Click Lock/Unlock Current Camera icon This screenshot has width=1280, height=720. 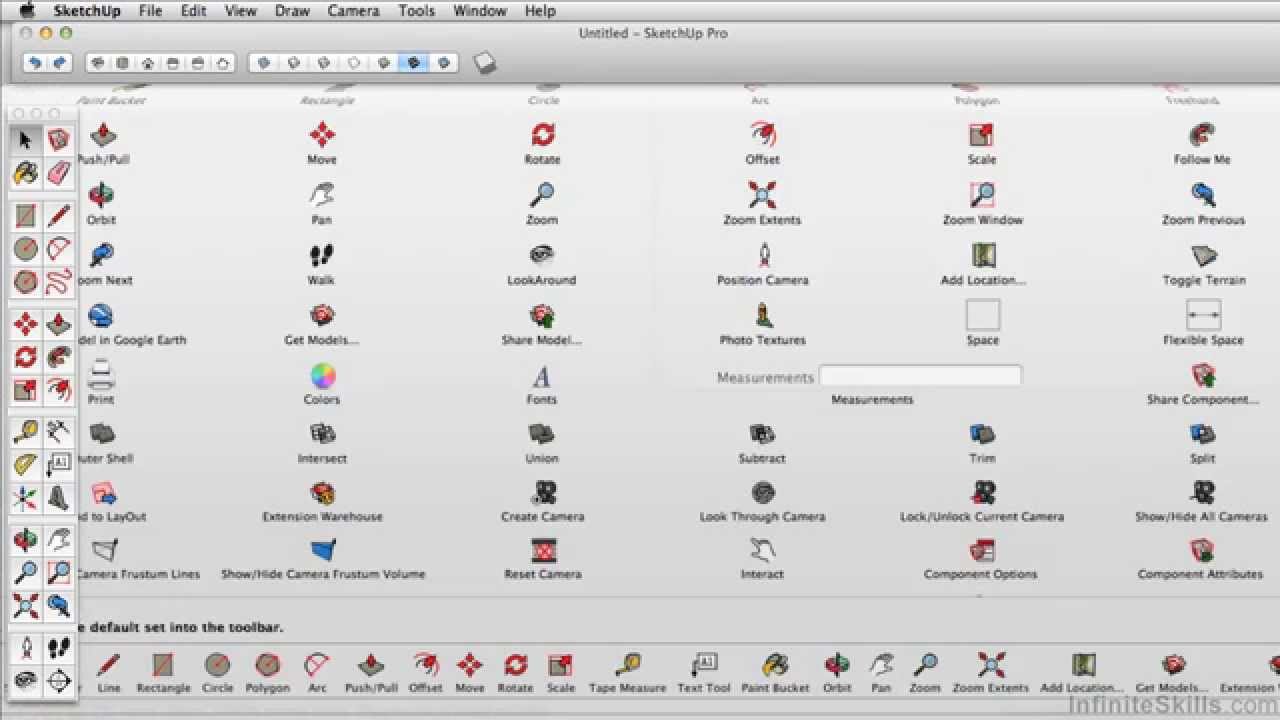point(983,492)
